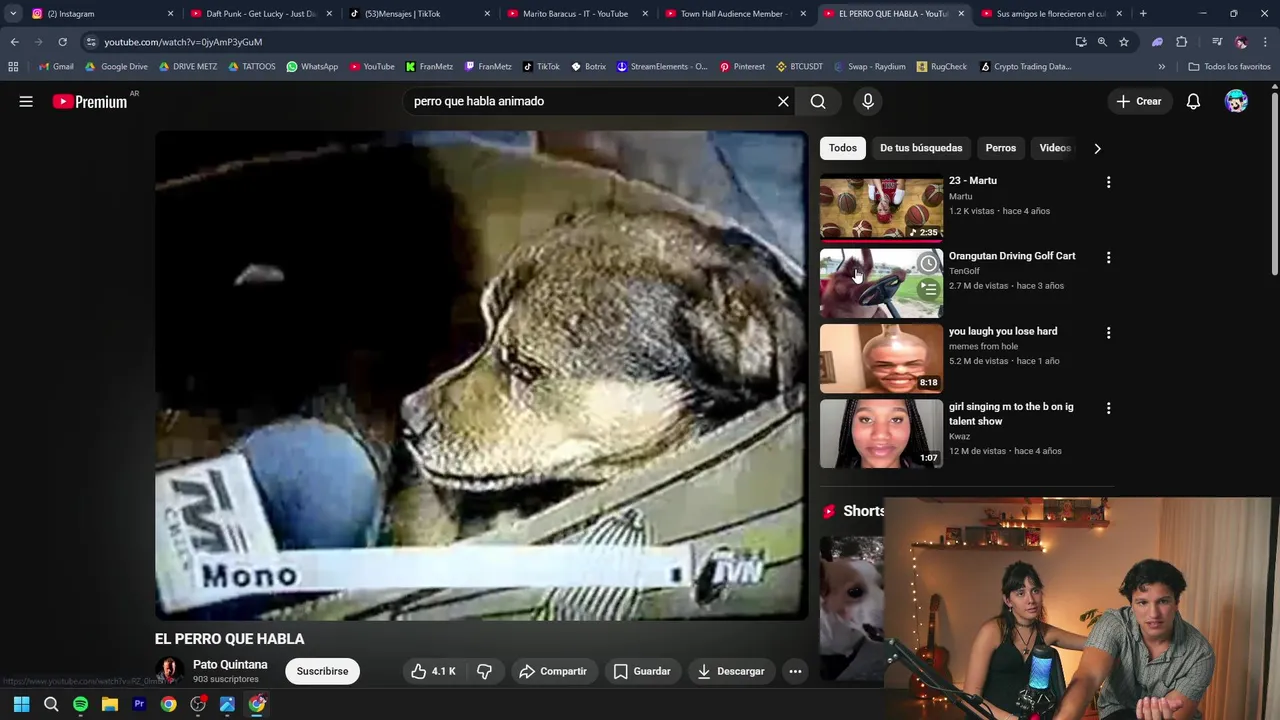
Task: Open Premiere Pro from the taskbar
Action: [x=139, y=704]
